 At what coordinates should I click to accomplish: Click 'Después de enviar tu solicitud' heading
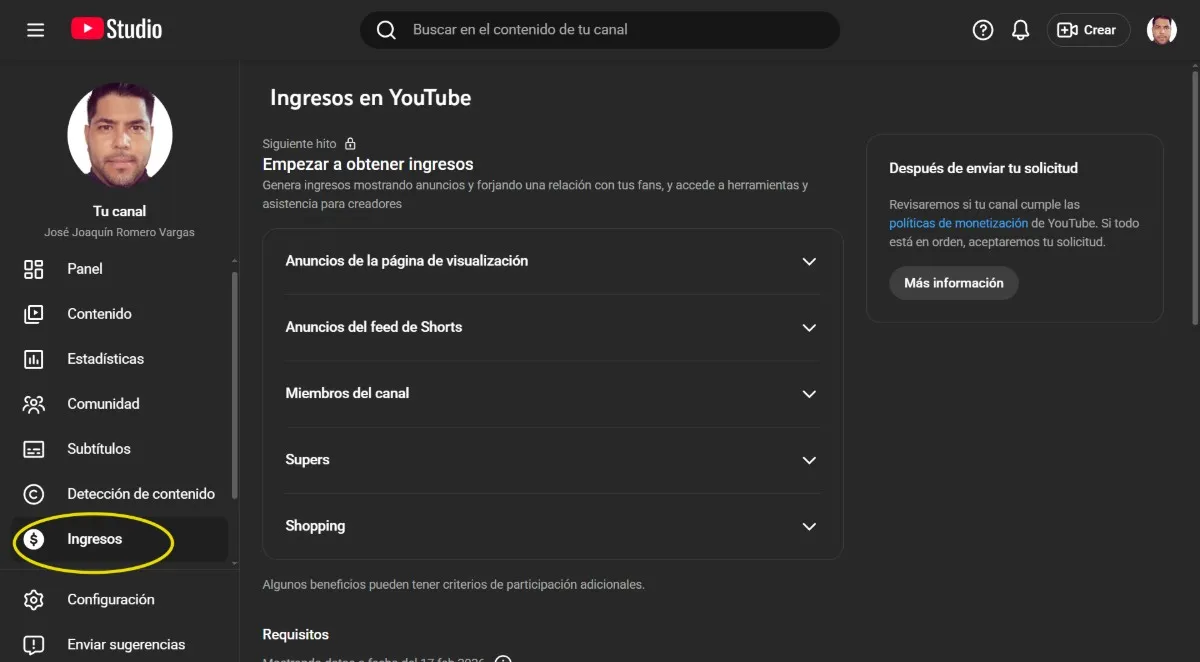(x=984, y=168)
